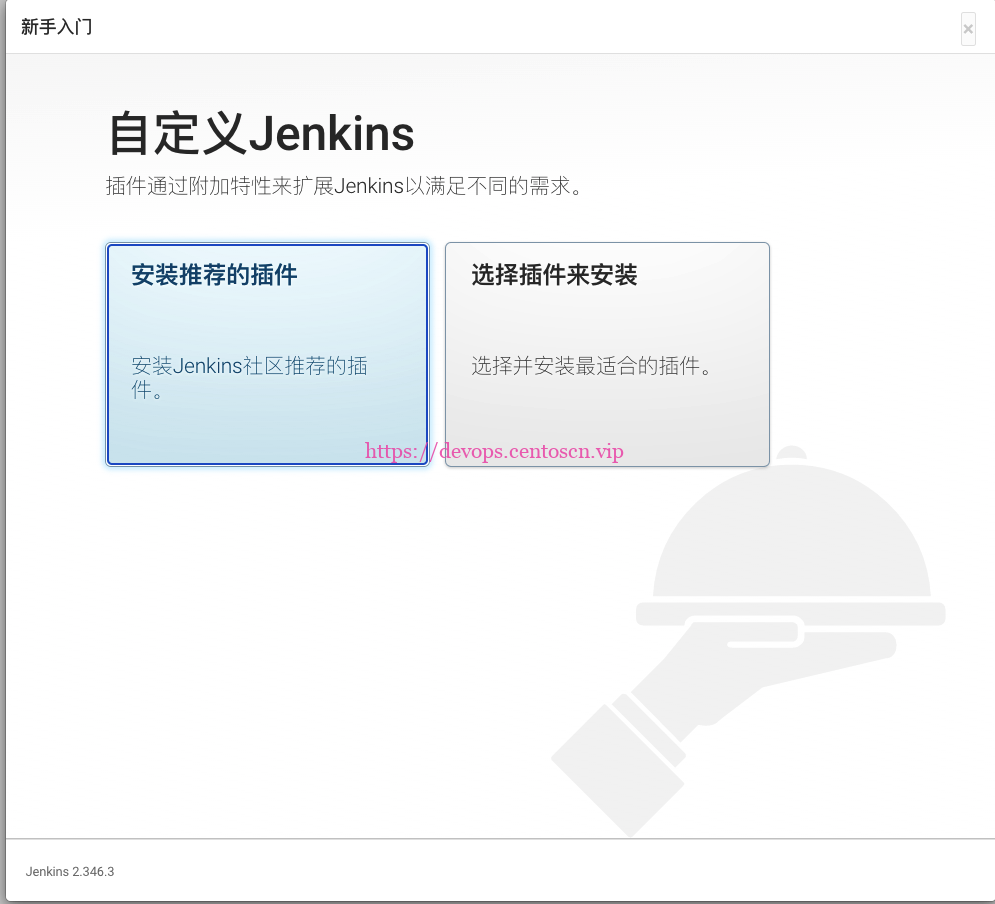Screen dimensions: 995x904
Task: Select the 选择插件来安装 card
Action: tap(607, 354)
